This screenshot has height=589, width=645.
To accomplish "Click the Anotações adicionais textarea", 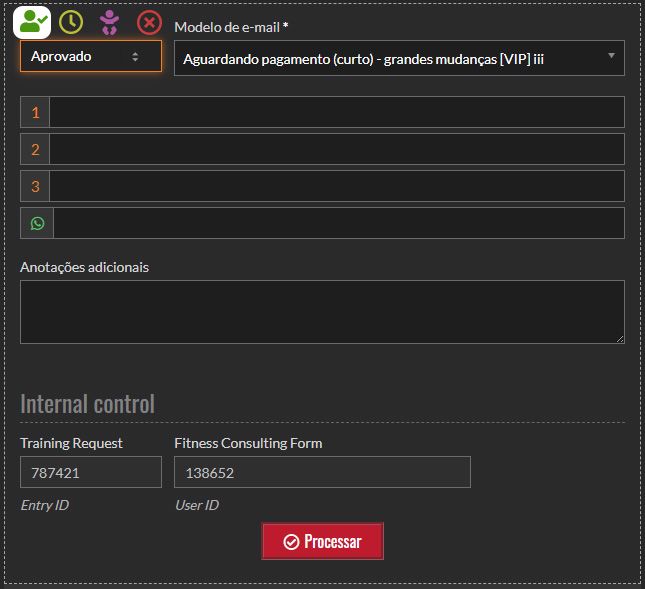I will click(x=322, y=312).
